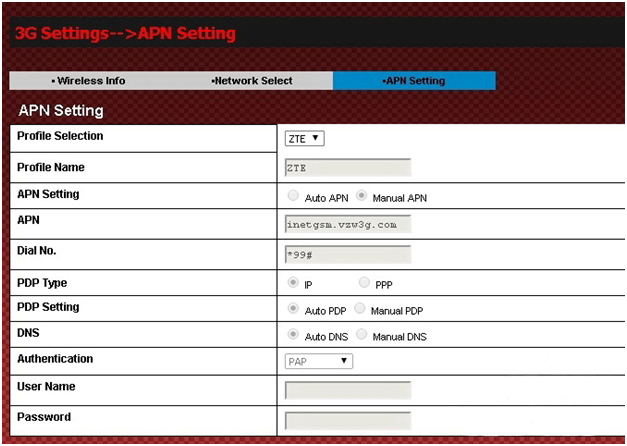This screenshot has width=627, height=446.
Task: Switch to the Wireless Info tab
Action: pyautogui.click(x=88, y=81)
